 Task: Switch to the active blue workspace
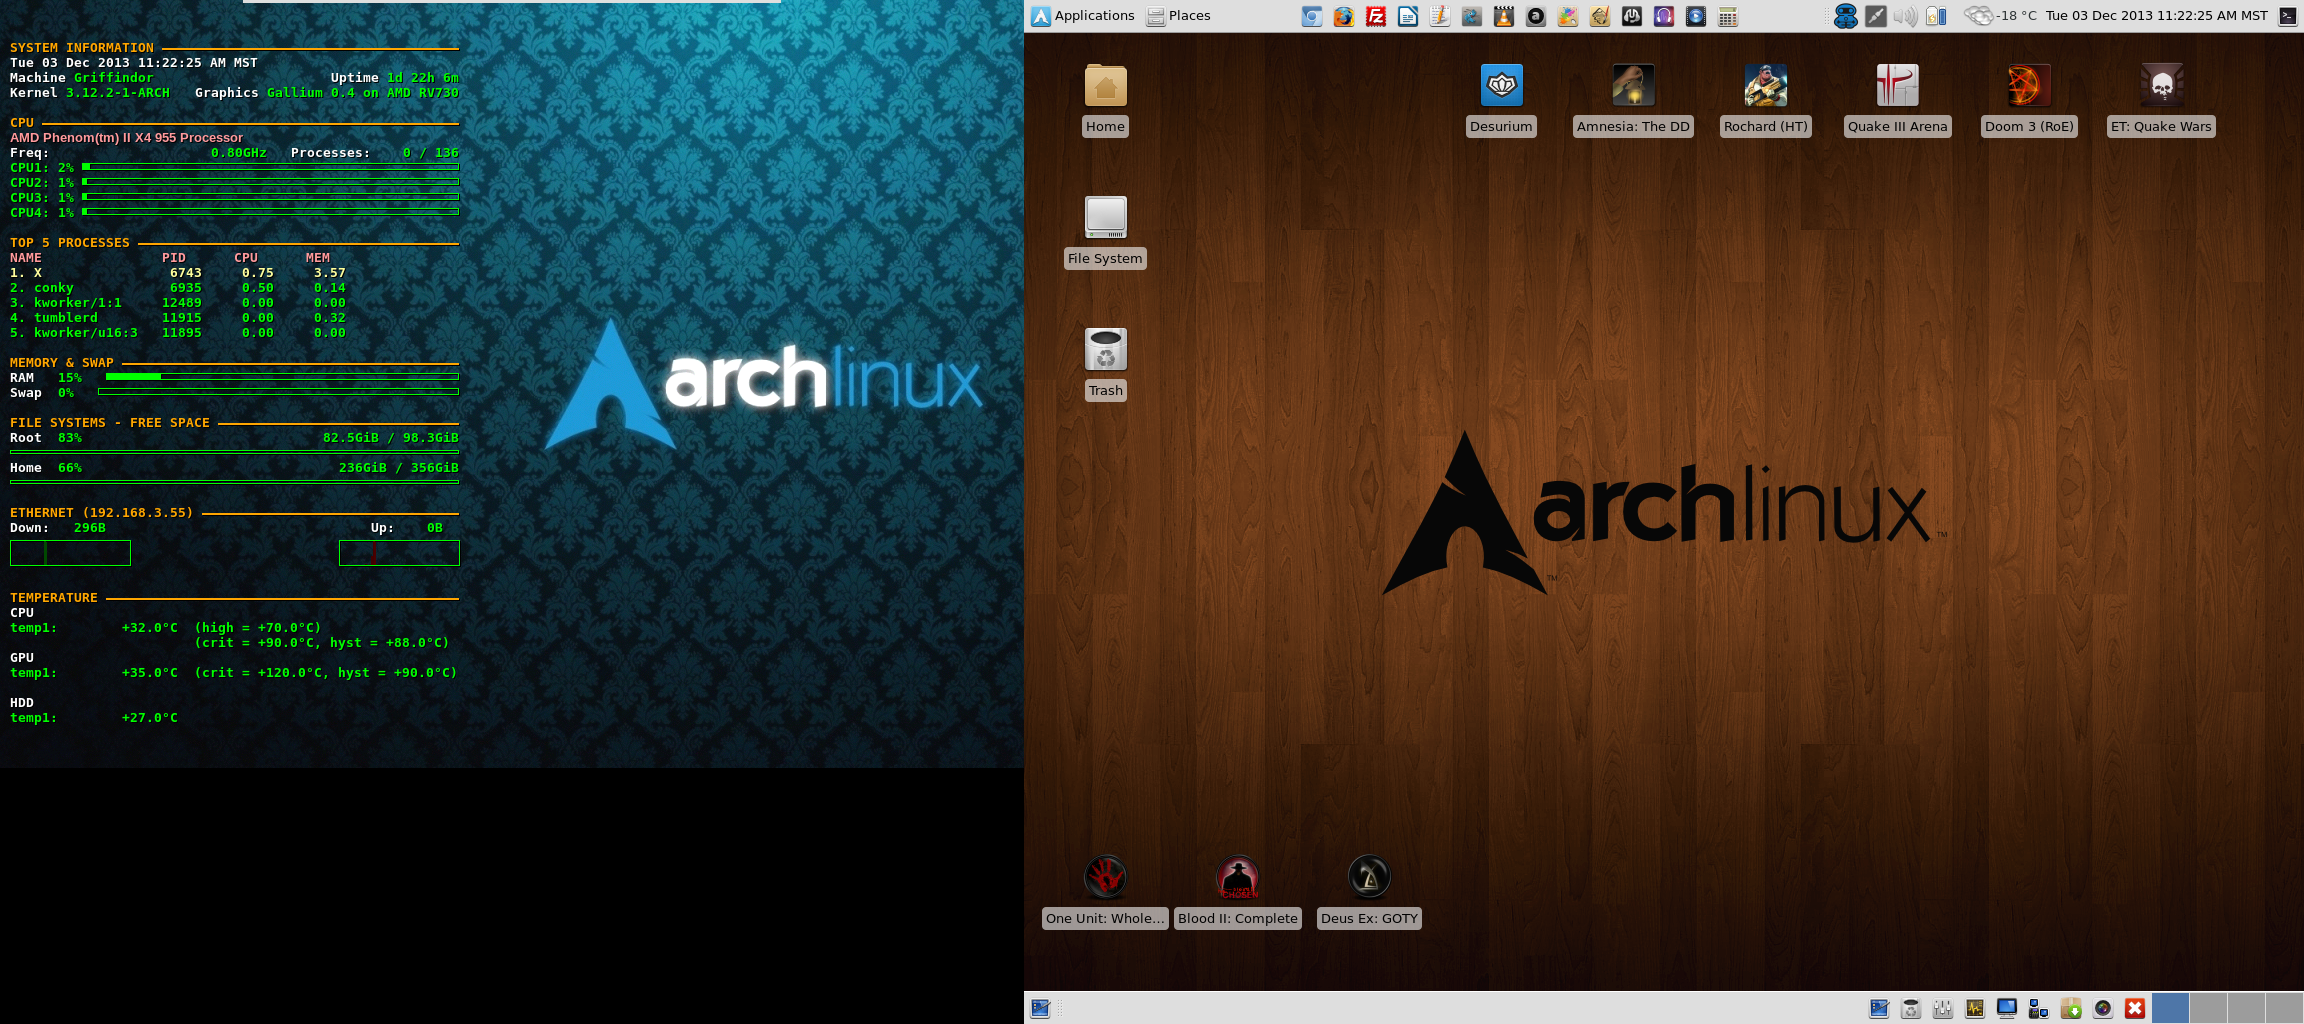[2170, 1008]
